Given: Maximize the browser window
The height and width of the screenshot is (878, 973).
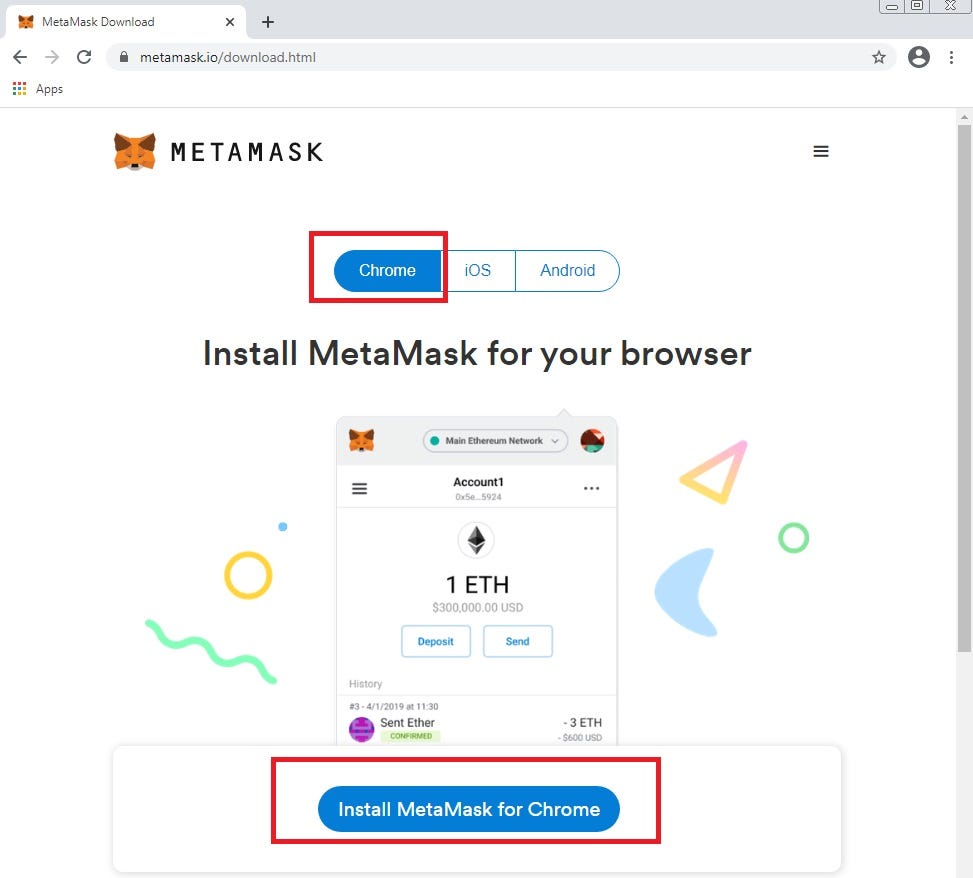Looking at the screenshot, I should [917, 6].
